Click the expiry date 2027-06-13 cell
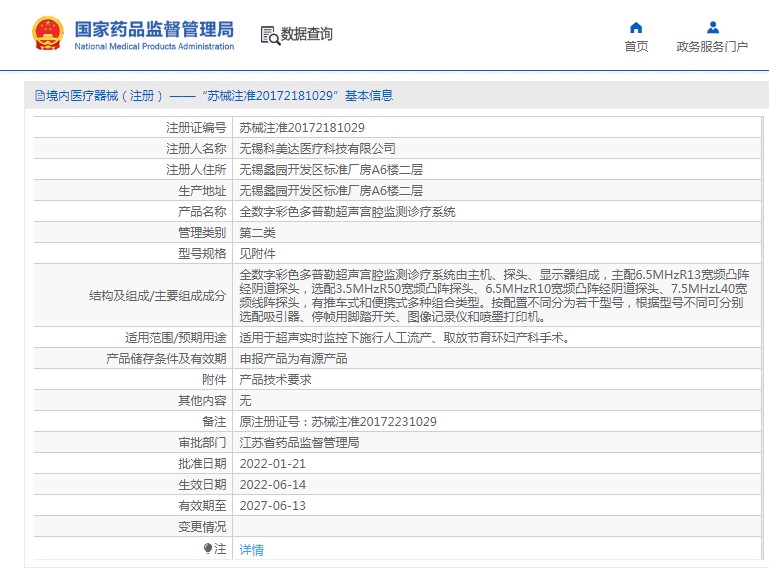The image size is (769, 575). point(273,506)
